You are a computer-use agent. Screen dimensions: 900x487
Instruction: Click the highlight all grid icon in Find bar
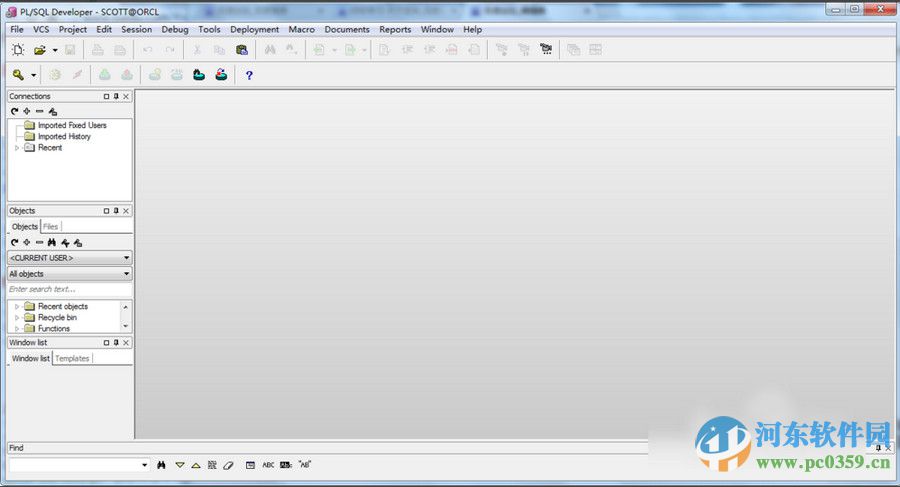point(212,465)
